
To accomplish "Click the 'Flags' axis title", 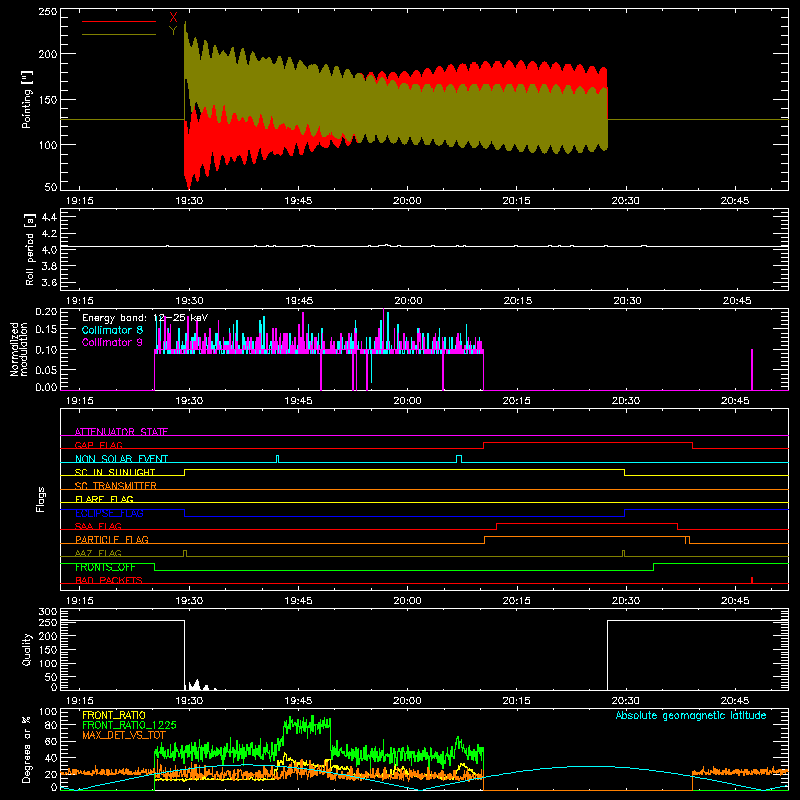I will coord(40,499).
